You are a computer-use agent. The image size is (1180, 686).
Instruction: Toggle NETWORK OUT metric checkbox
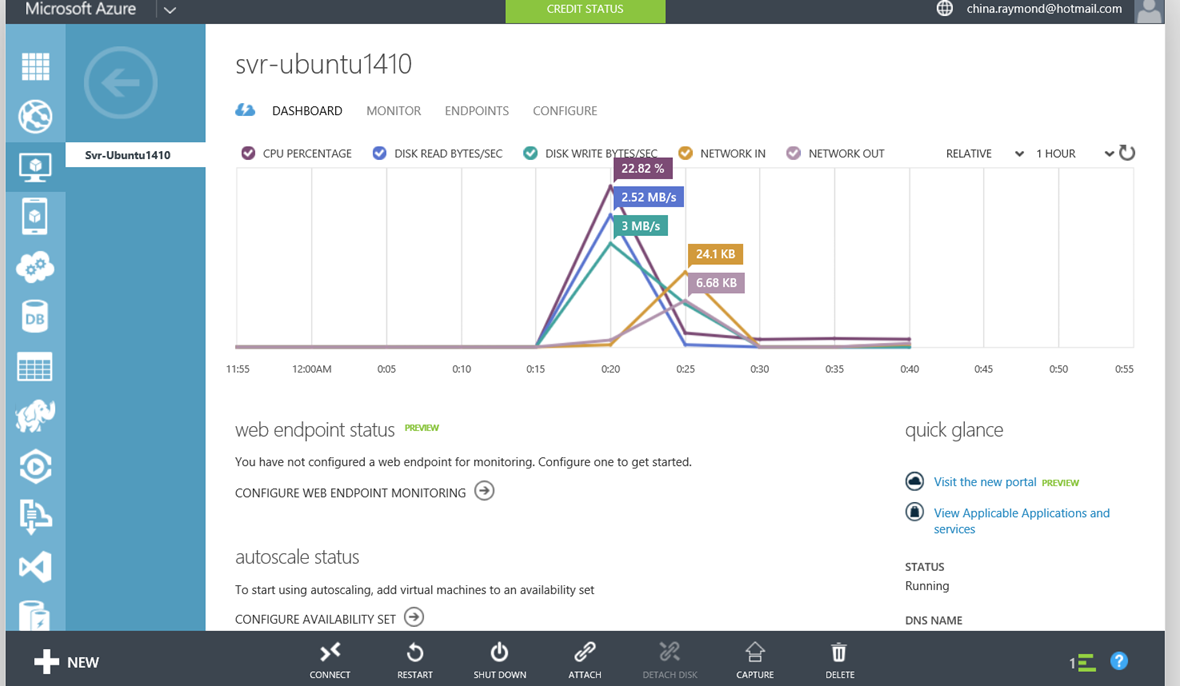click(x=793, y=153)
